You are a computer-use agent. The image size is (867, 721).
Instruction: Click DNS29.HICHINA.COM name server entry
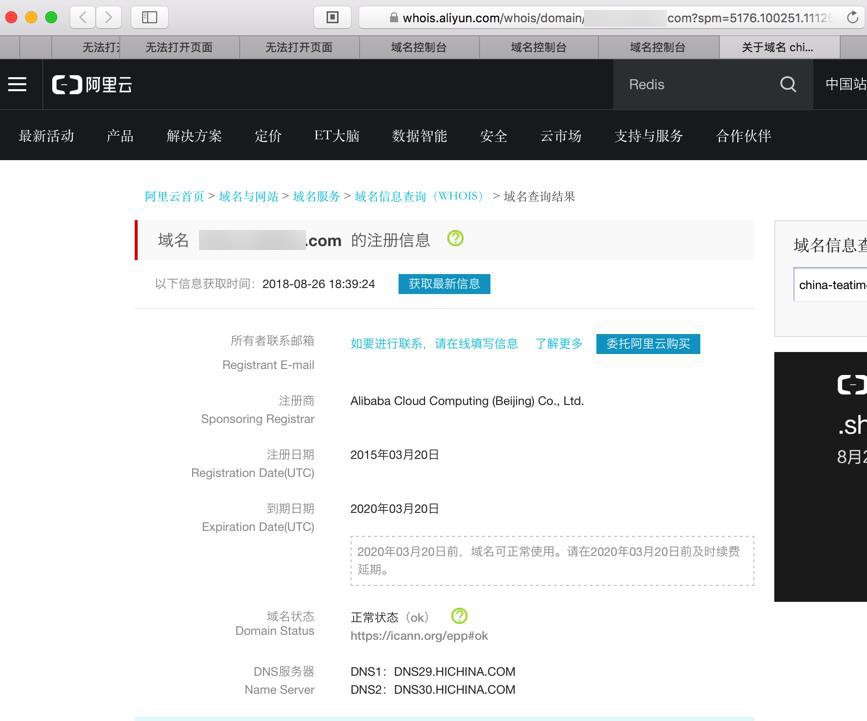tap(455, 671)
